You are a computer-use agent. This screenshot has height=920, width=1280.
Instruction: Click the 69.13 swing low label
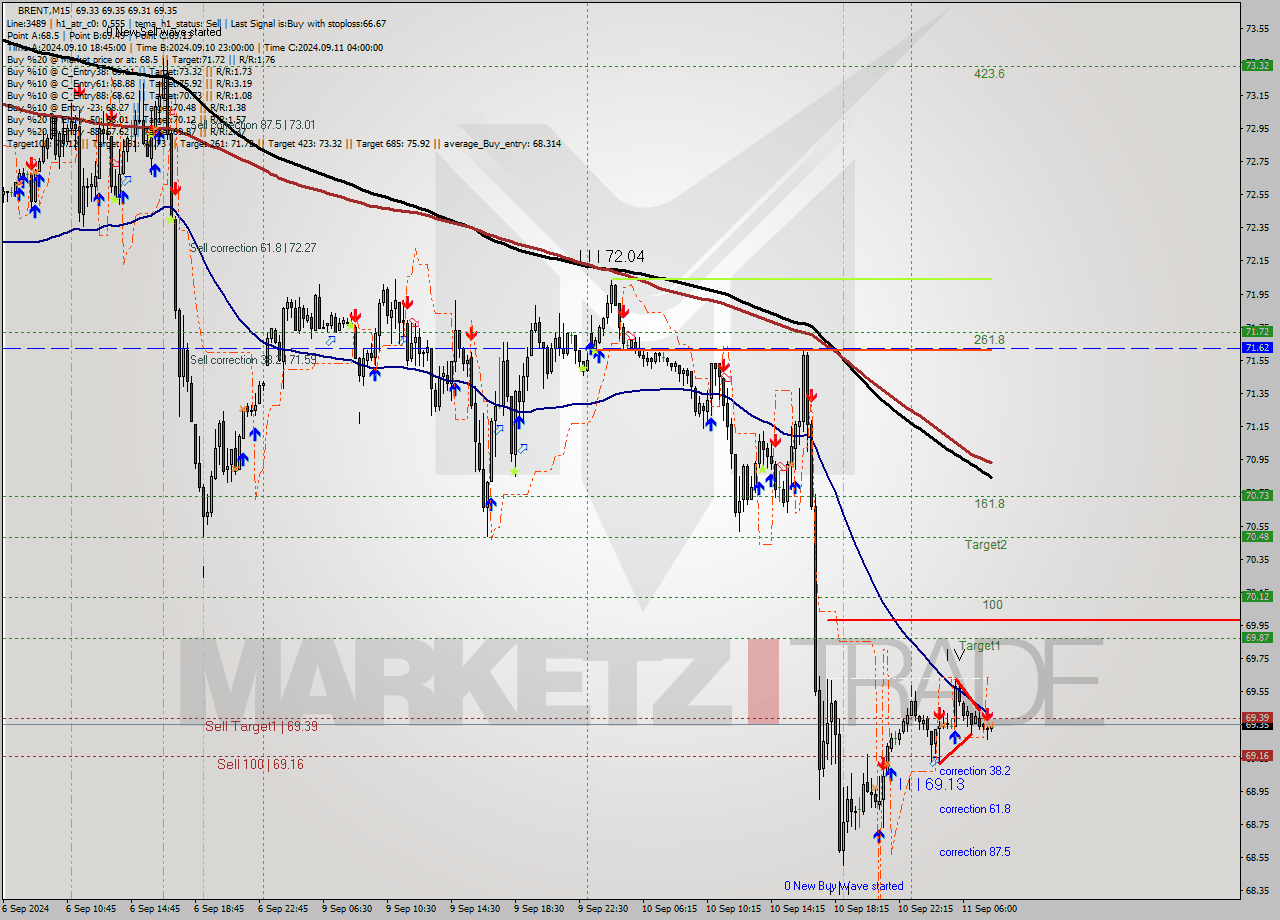click(944, 785)
